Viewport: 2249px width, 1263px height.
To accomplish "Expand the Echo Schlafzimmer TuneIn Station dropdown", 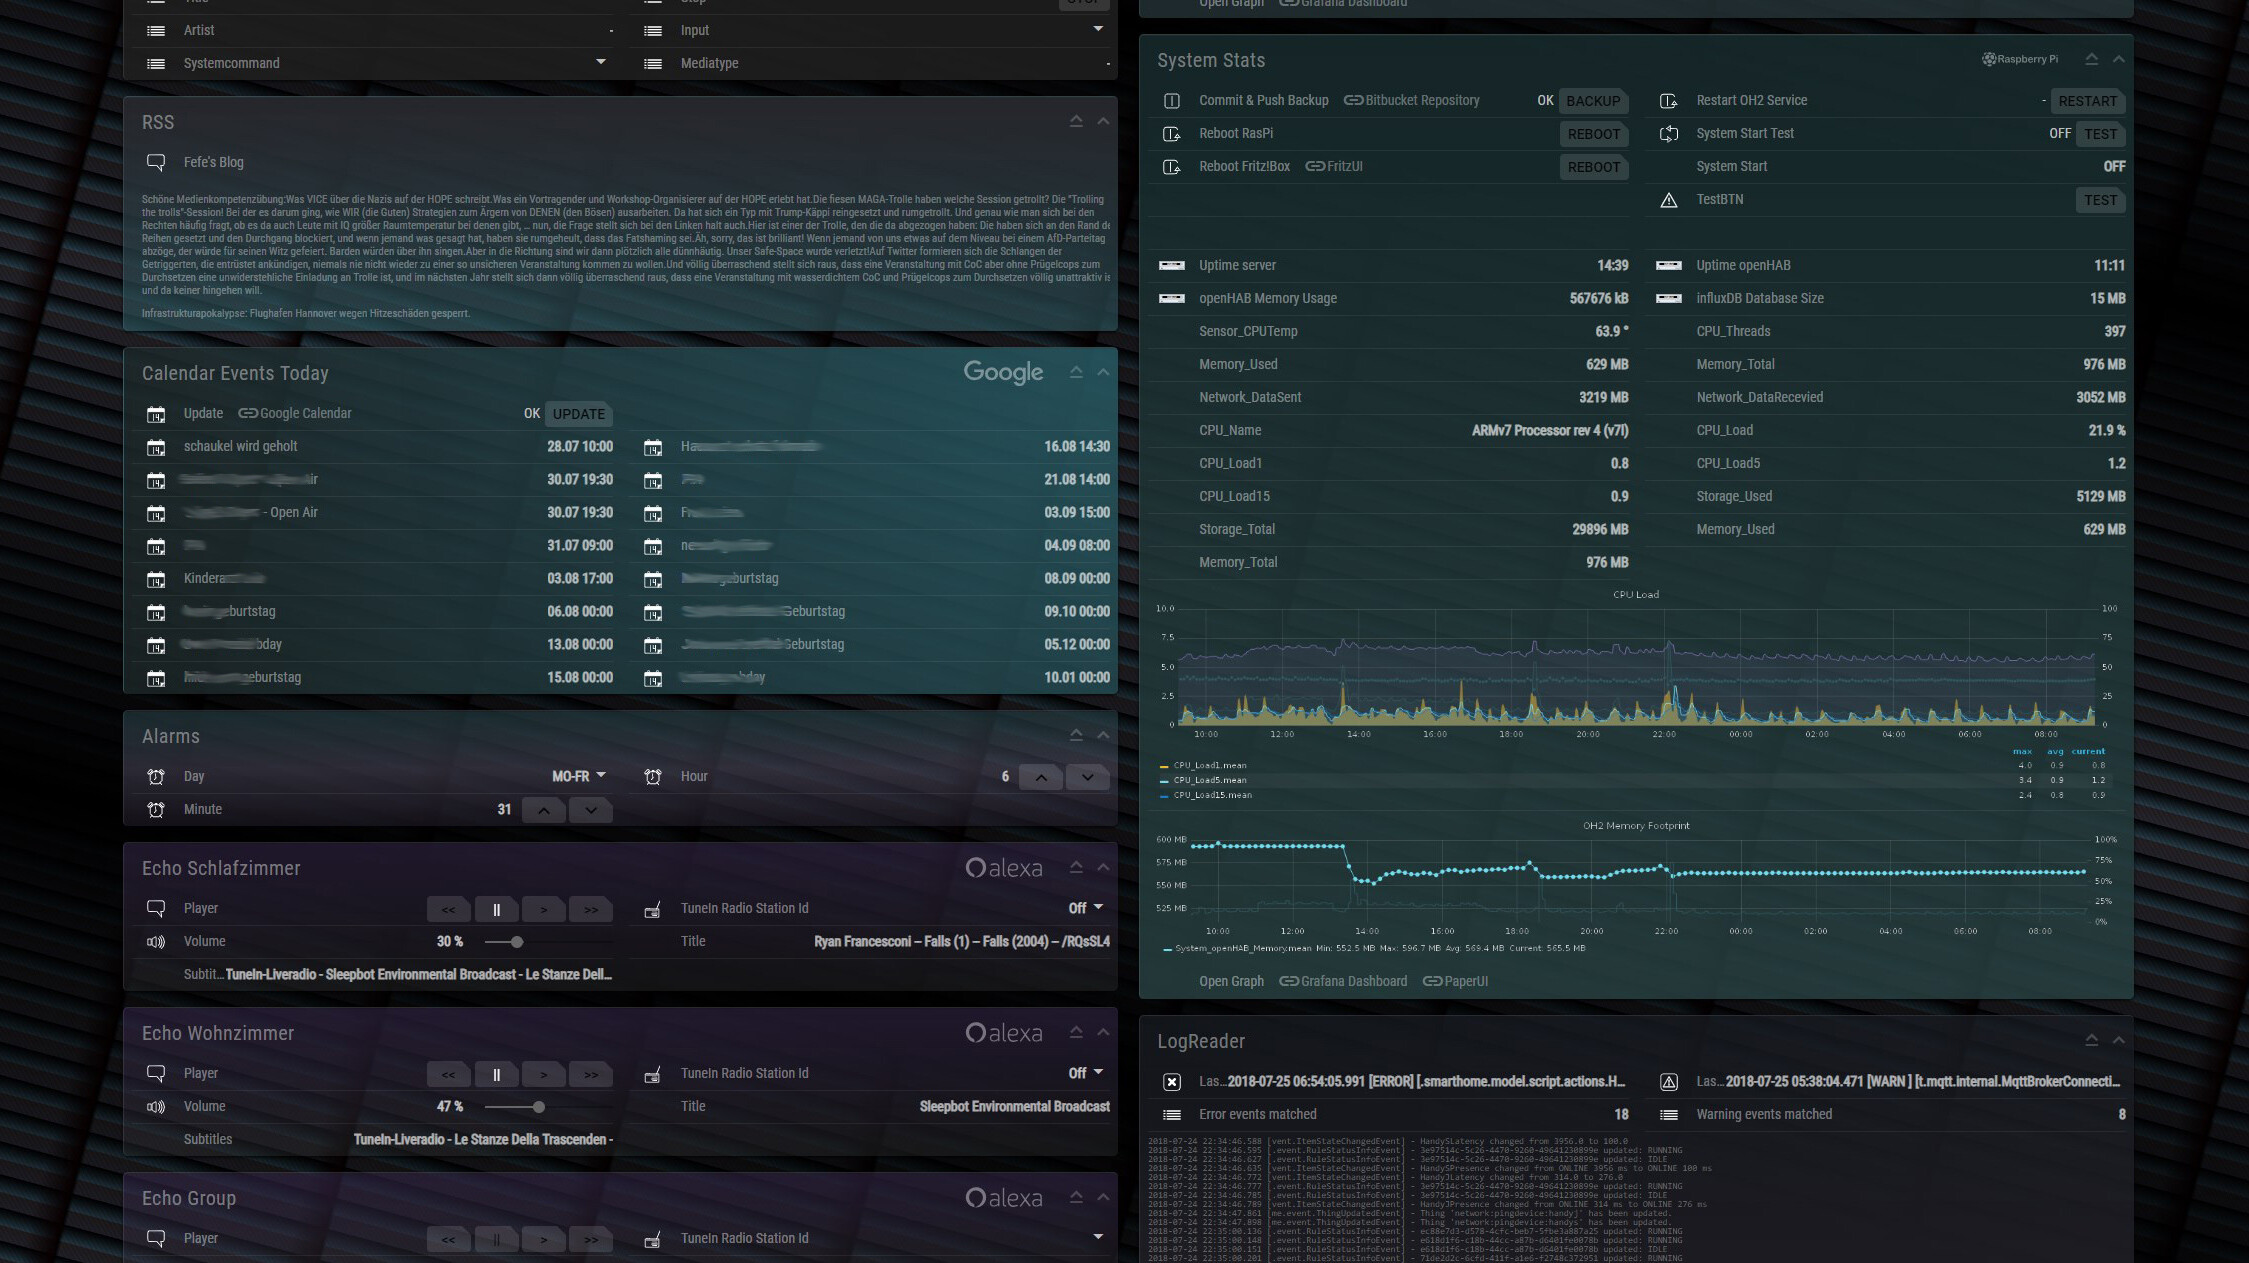I will pos(1097,908).
